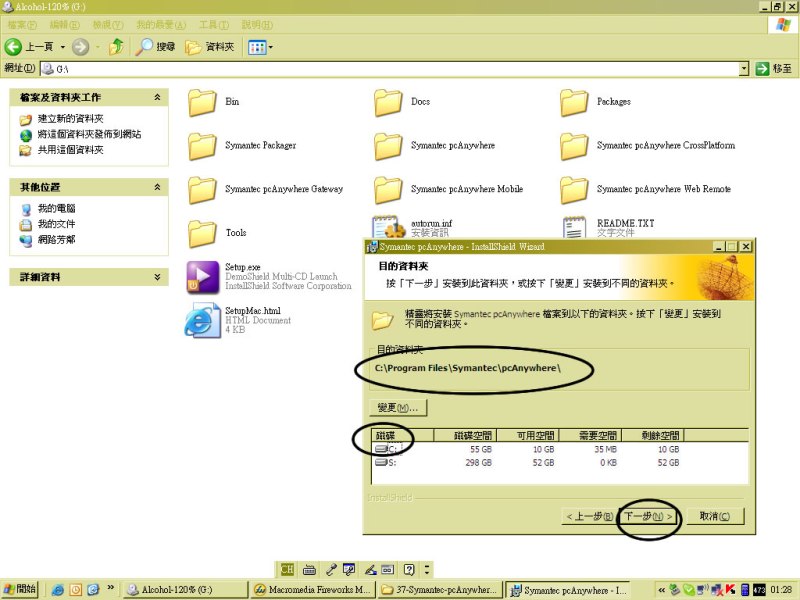Click 共用這個資料夾 task
This screenshot has width=800, height=600.
point(61,150)
